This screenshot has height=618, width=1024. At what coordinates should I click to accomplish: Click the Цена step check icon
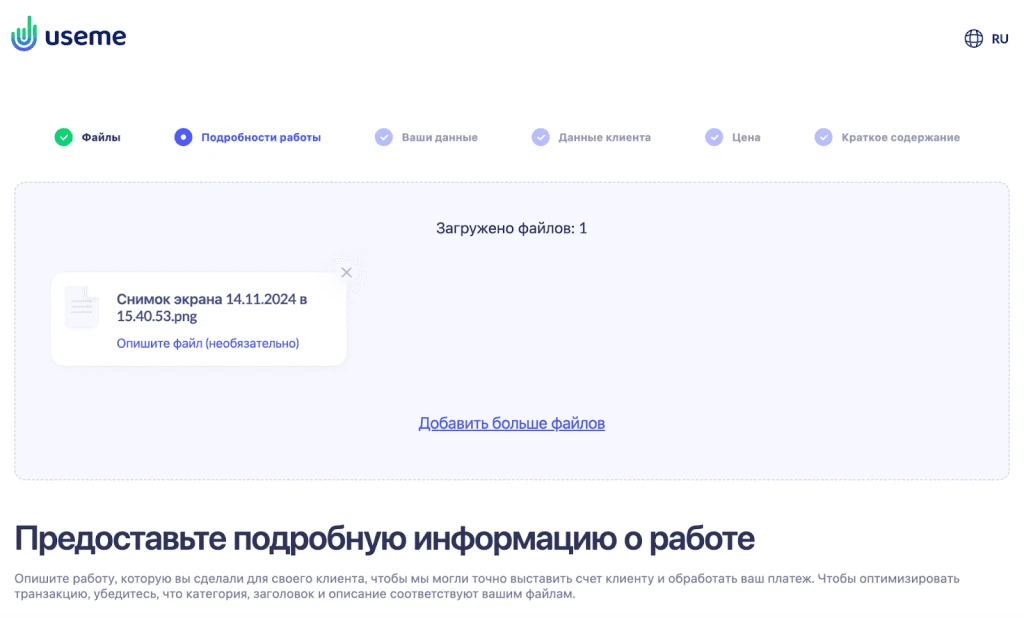click(x=714, y=137)
